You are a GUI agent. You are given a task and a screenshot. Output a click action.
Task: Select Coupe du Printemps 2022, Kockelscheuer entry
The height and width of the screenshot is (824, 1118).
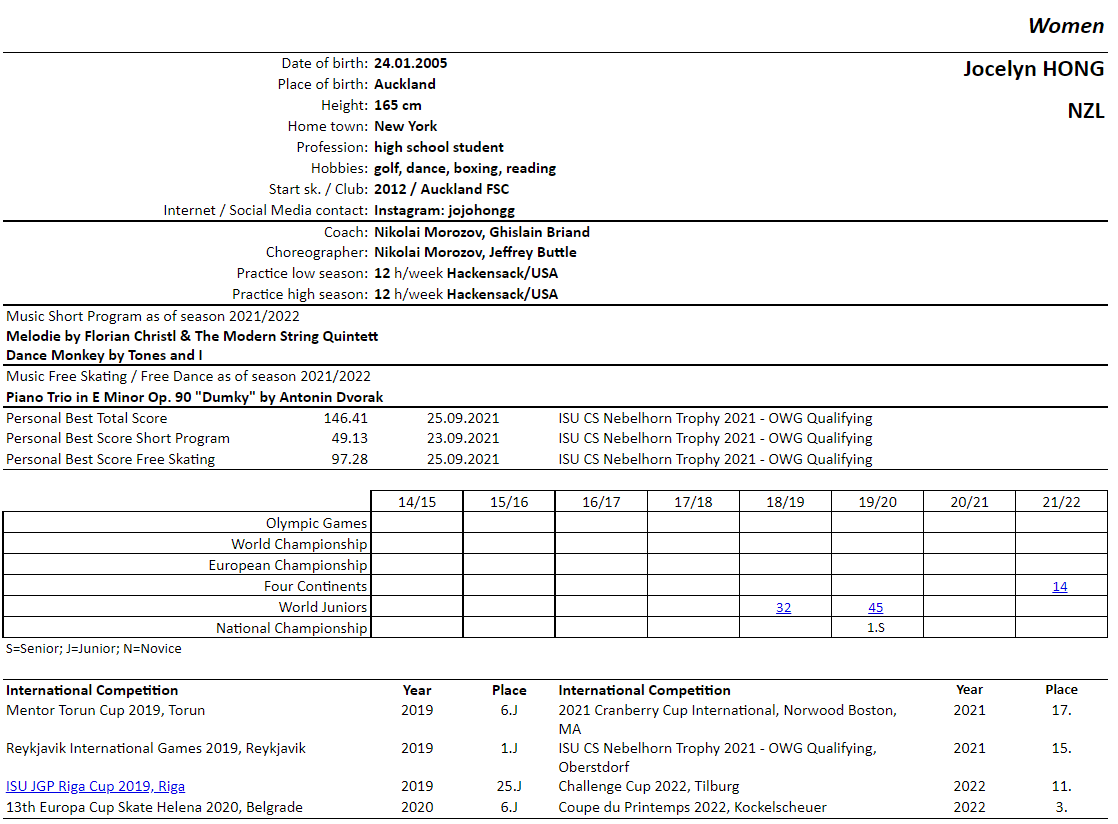[x=692, y=808]
